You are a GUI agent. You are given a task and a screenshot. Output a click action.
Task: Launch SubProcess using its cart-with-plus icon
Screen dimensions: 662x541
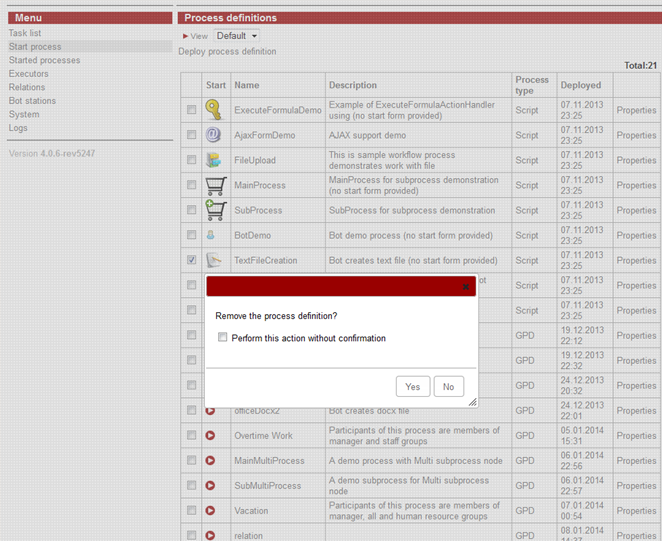216,210
